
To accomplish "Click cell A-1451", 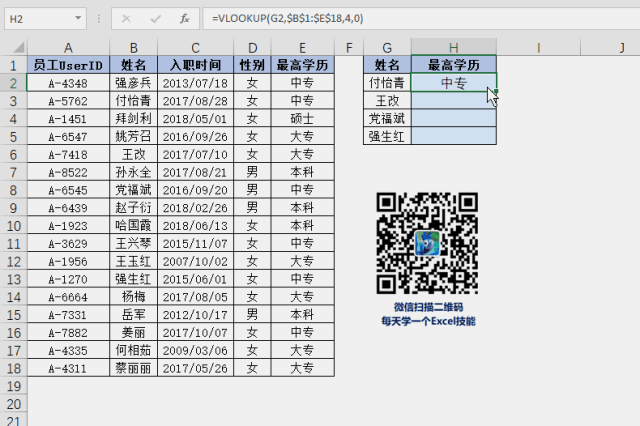I will (x=68, y=119).
